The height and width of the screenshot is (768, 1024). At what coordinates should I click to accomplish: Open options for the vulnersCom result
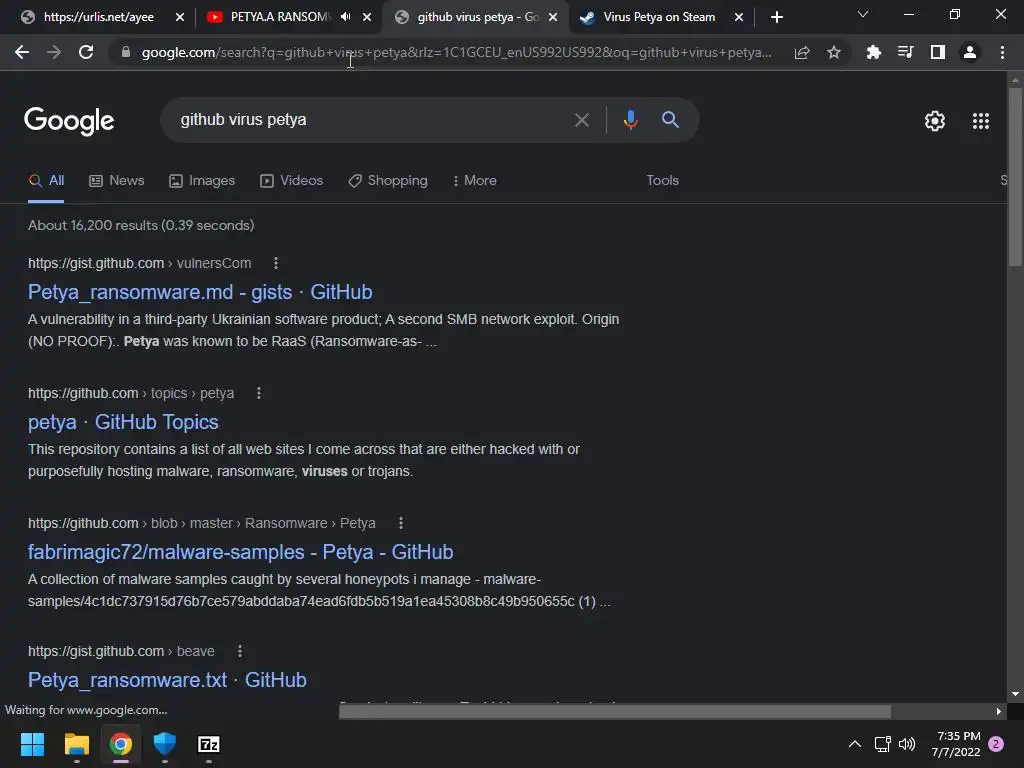tap(276, 263)
